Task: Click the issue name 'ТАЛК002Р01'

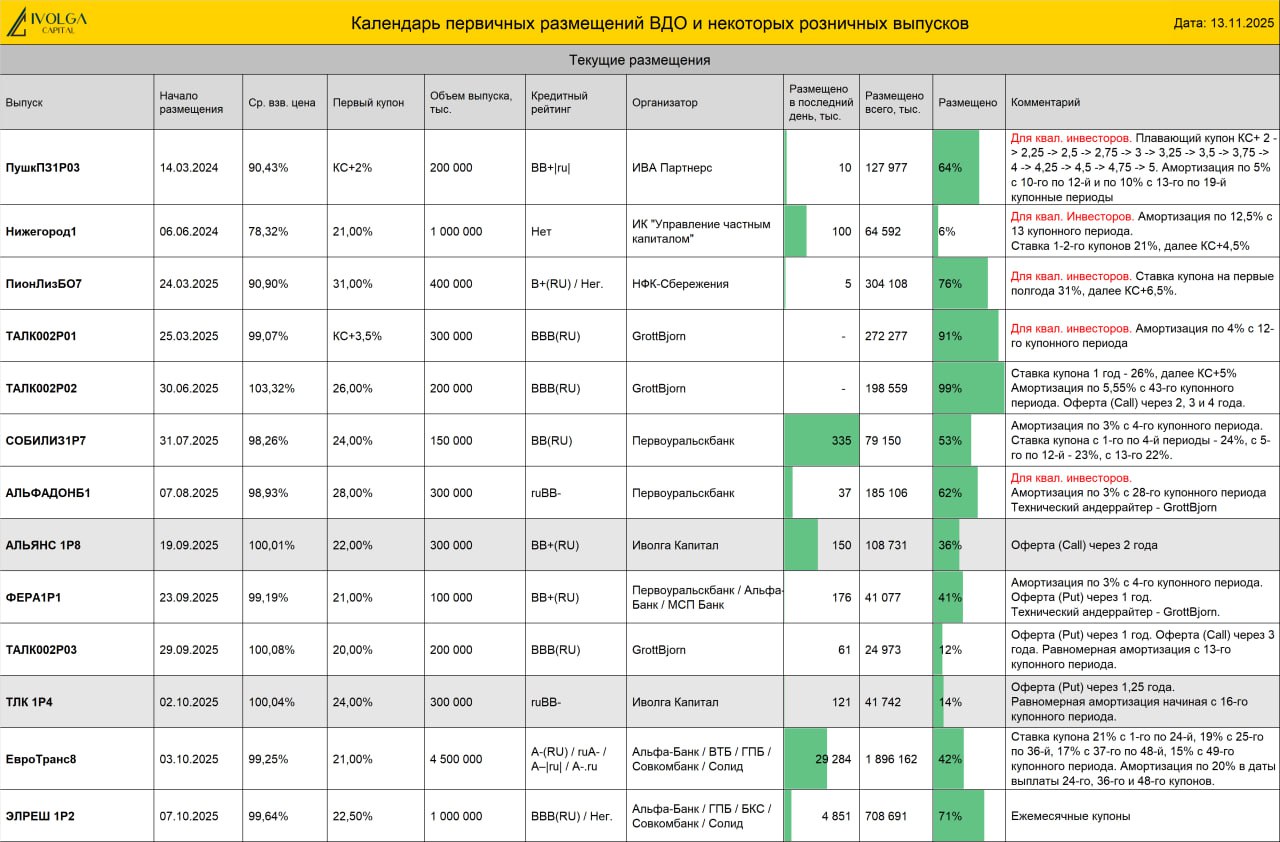Action: (x=41, y=336)
